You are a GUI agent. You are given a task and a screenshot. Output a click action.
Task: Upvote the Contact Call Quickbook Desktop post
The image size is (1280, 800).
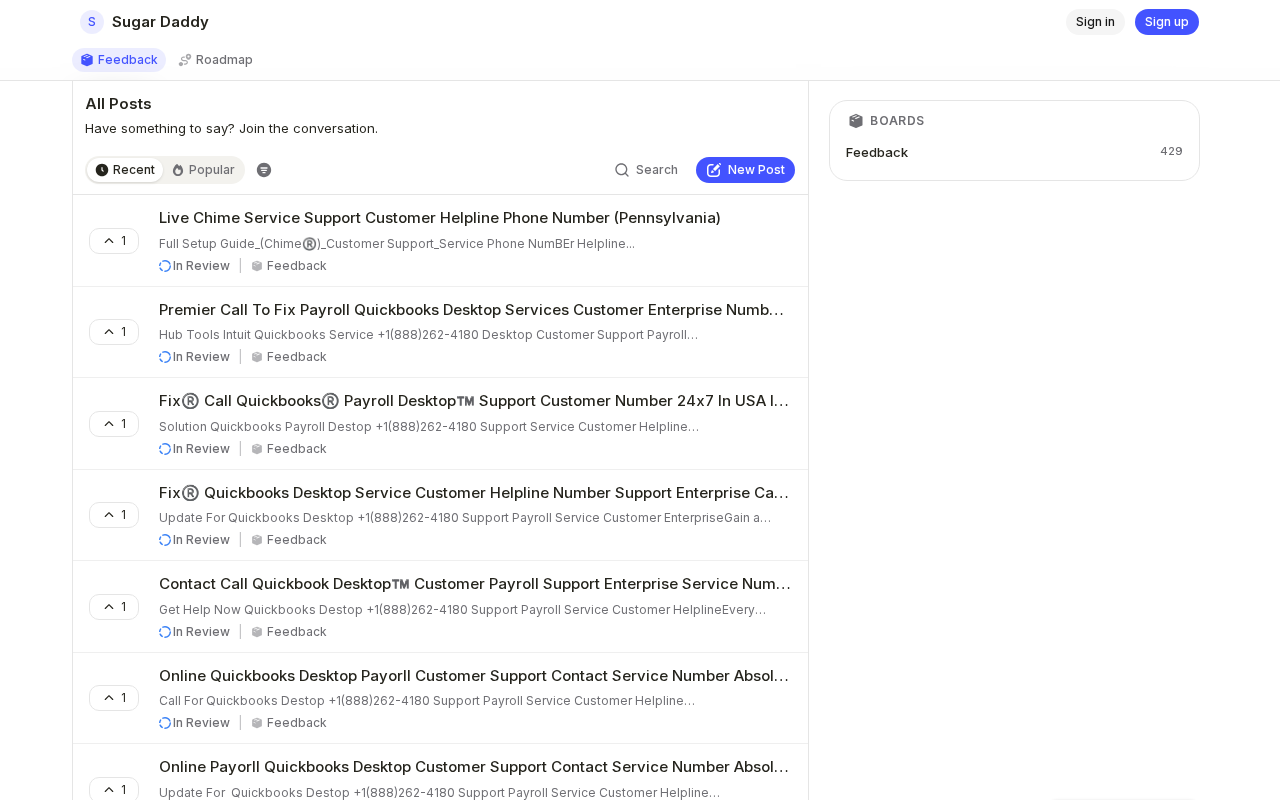pyautogui.click(x=114, y=607)
